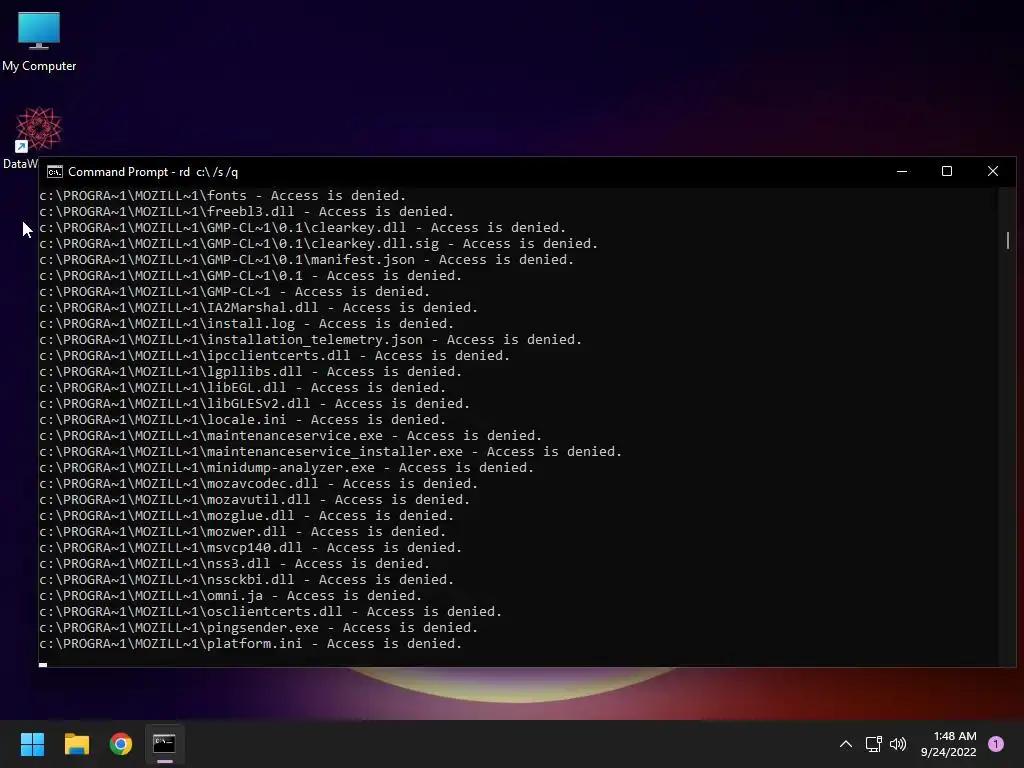Click the libGLESv2.dll line
Screen dimensions: 1024x768
point(255,404)
